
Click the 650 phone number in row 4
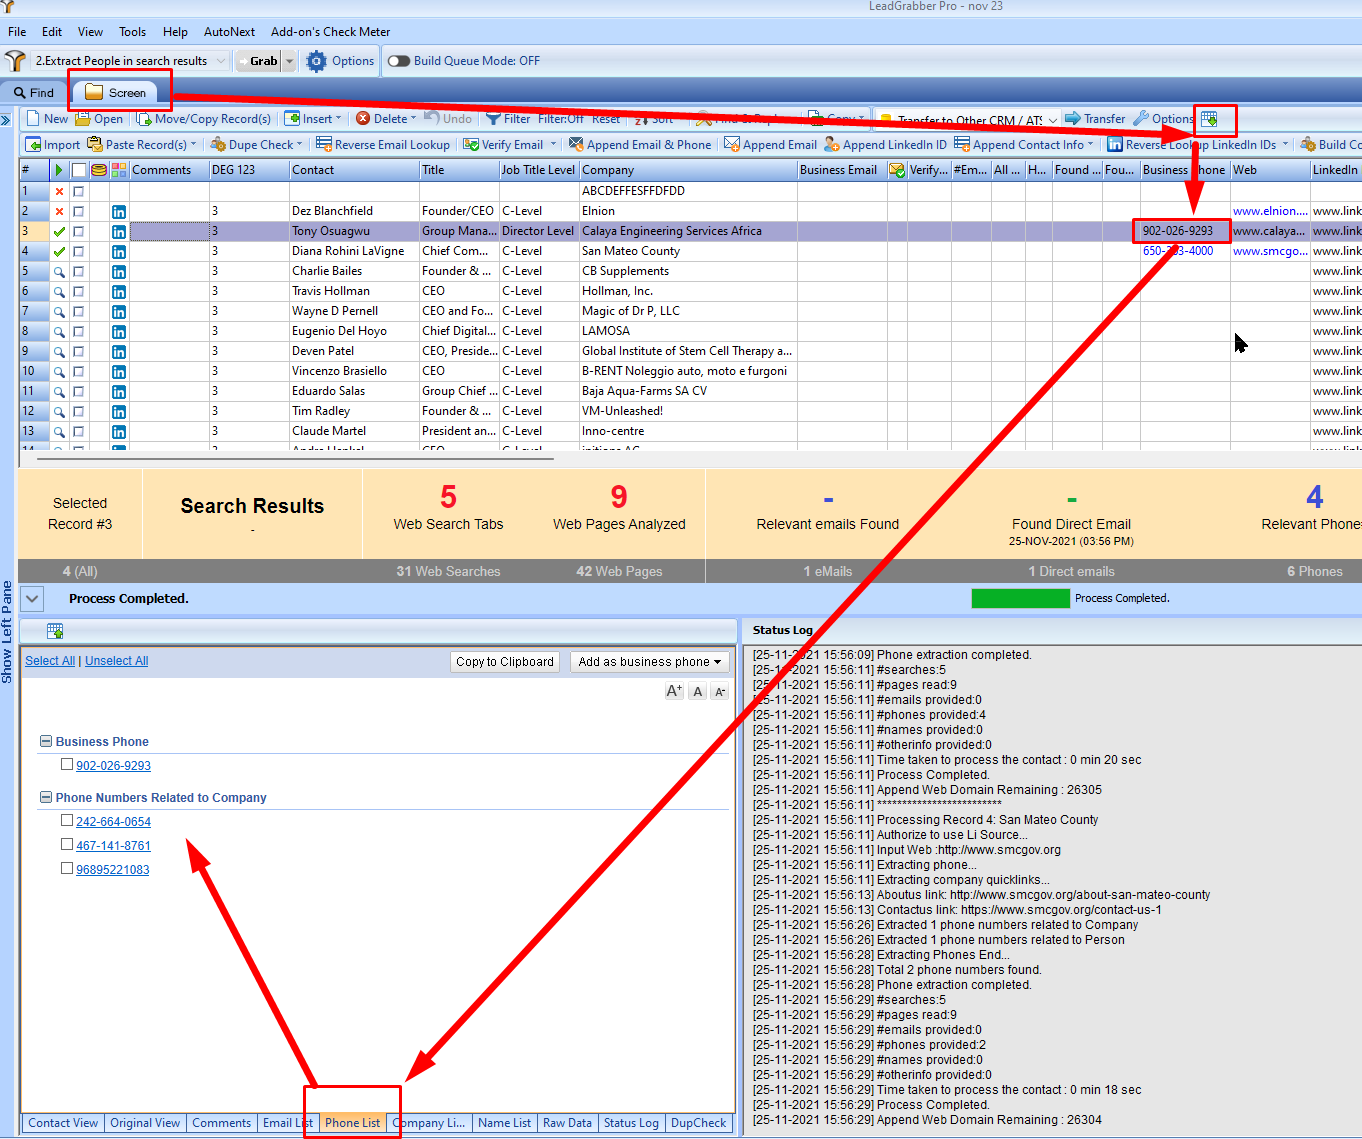[1178, 251]
